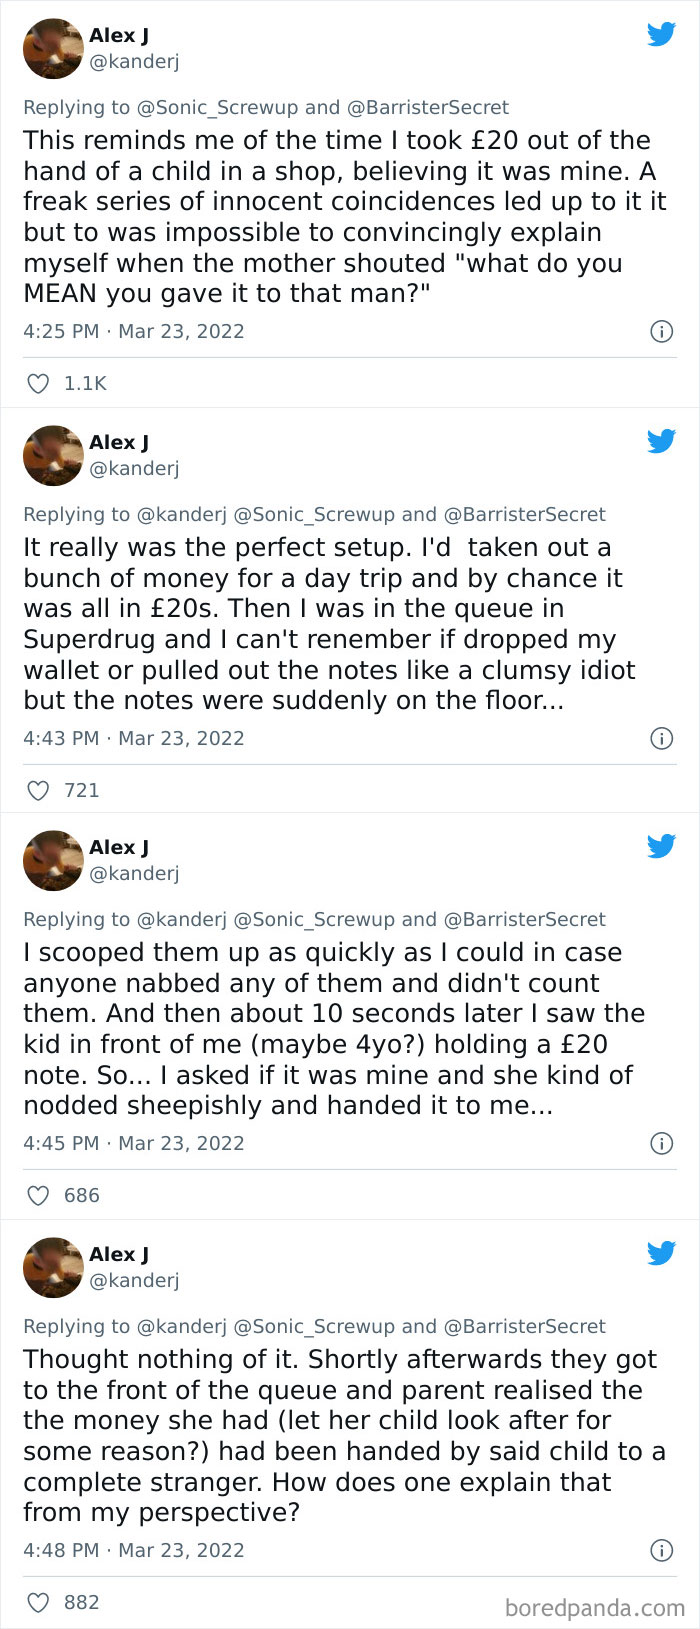
Task: Open @BarristerSecret mention in the 4:25 PM tweet
Action: pos(427,107)
